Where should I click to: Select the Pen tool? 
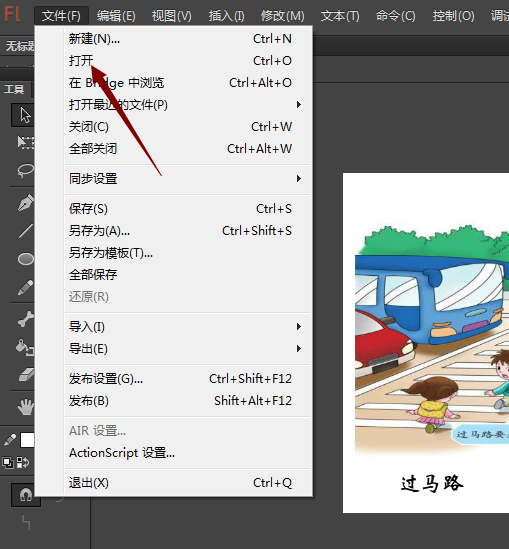[x=26, y=202]
